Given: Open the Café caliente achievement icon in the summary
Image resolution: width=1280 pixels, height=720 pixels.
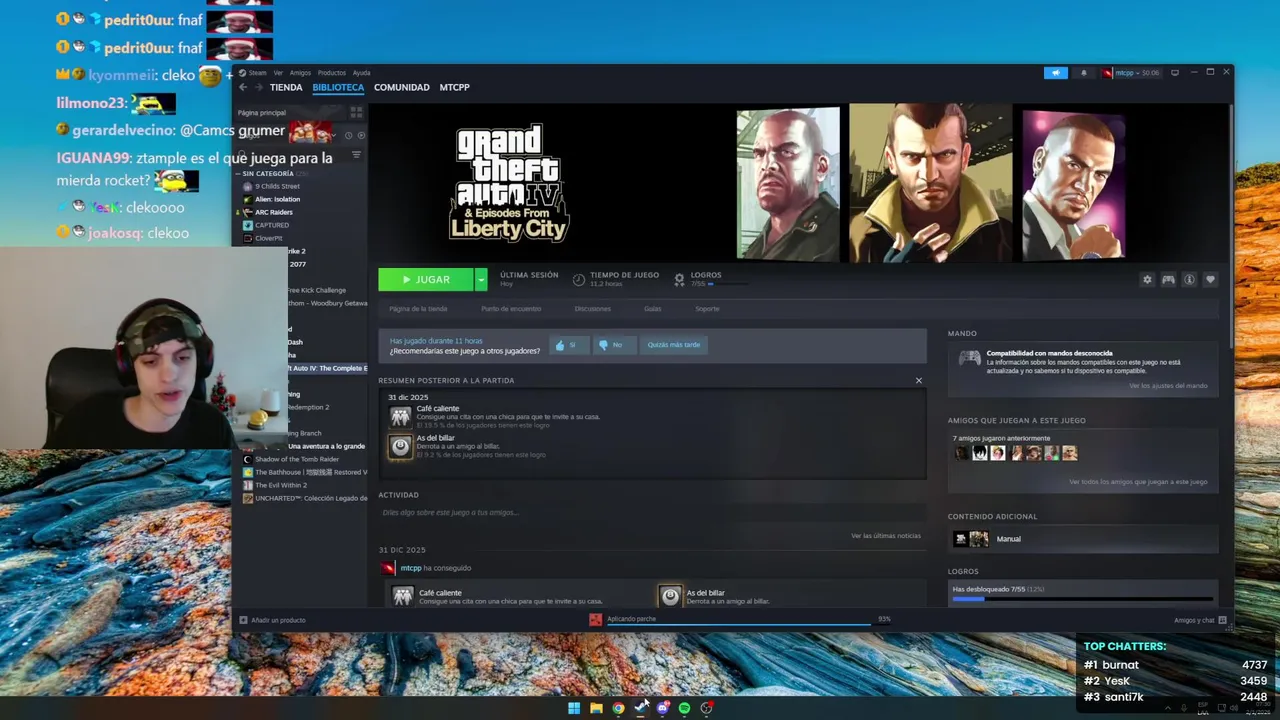Looking at the screenshot, I should click(x=401, y=416).
